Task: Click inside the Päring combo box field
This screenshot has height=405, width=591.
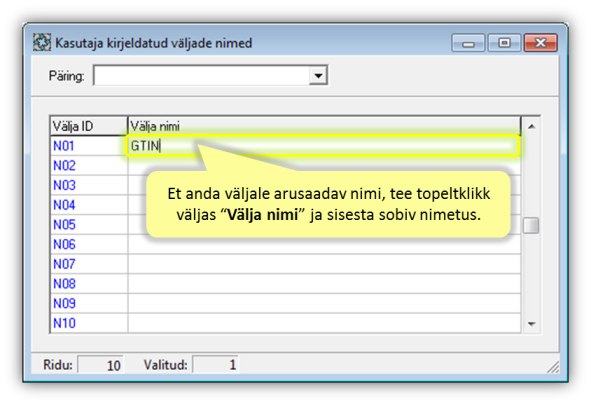Action: click(x=202, y=76)
